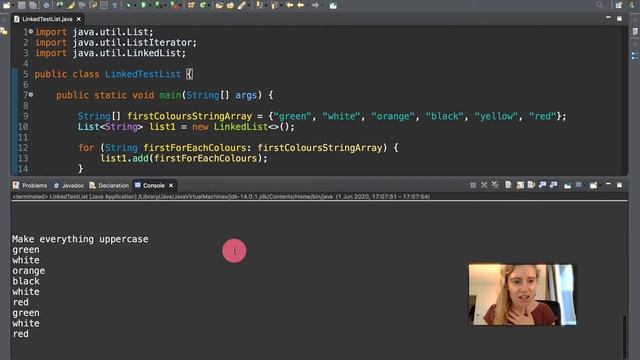Screen dimensions: 640x360
Task: Open the Coverage dropdown arrow
Action: point(164,5)
